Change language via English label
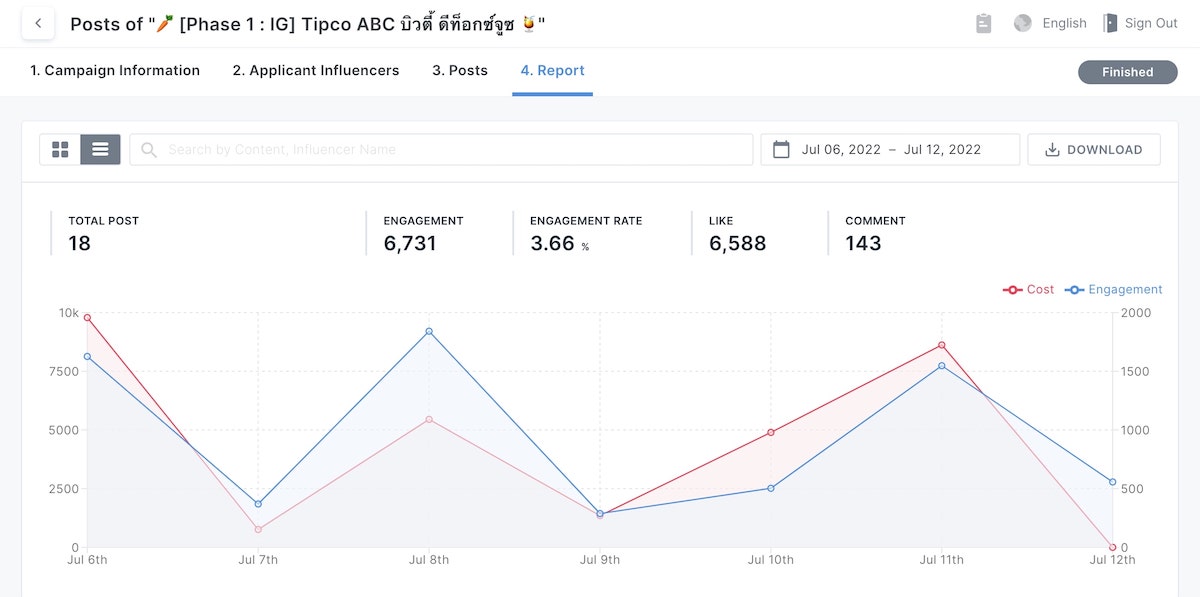Screen dimensions: 1200x597 tap(1064, 23)
